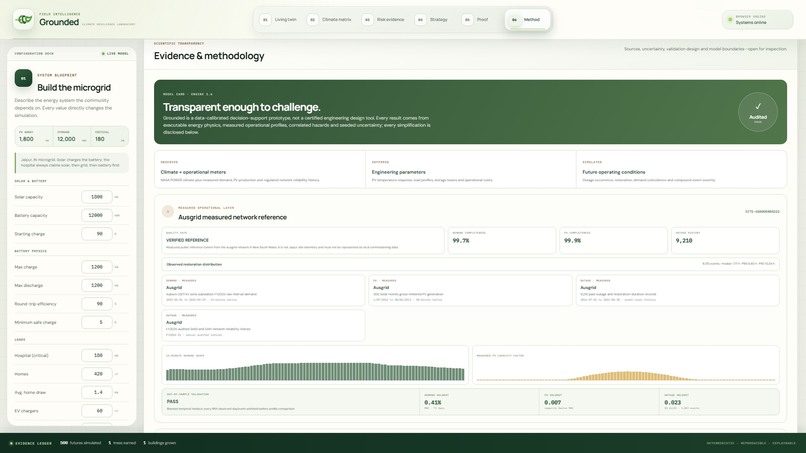The image size is (806, 453).
Task: Edit the Hospital (critical) load field
Action: pyautogui.click(x=97, y=355)
